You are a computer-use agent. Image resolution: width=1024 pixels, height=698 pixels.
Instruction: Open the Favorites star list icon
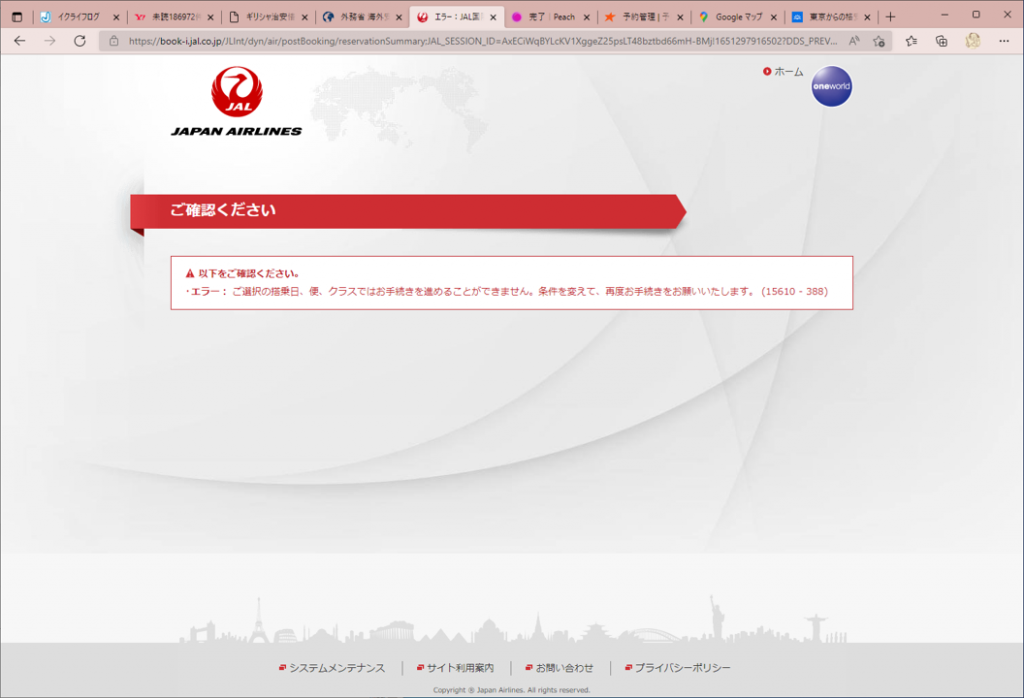pos(911,41)
